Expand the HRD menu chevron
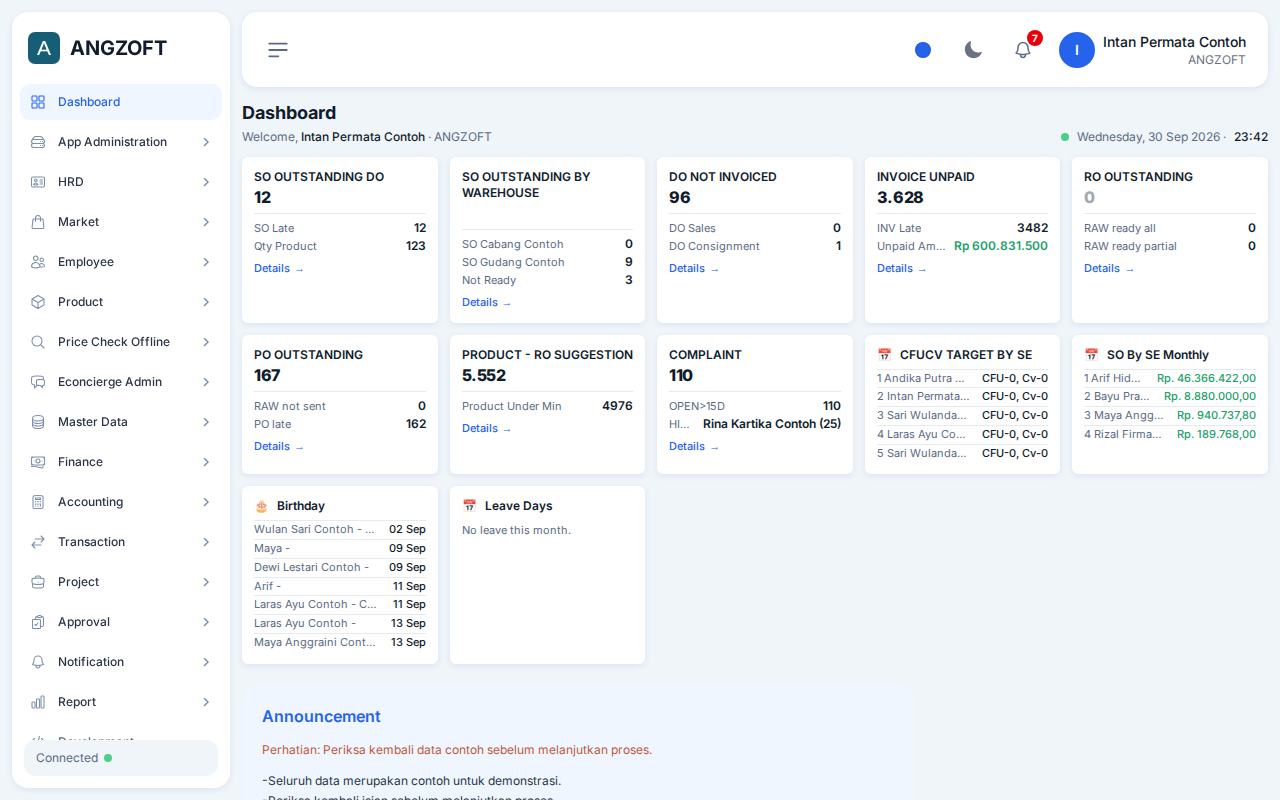This screenshot has height=800, width=1280. (x=206, y=182)
